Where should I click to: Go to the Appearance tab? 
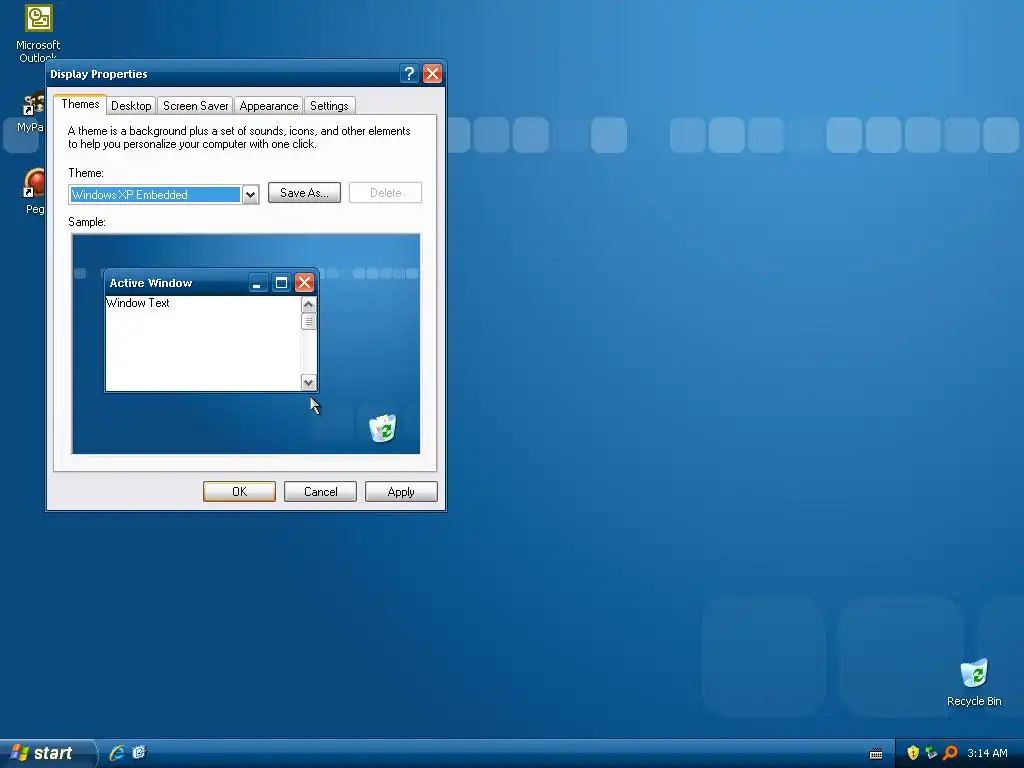pos(268,106)
